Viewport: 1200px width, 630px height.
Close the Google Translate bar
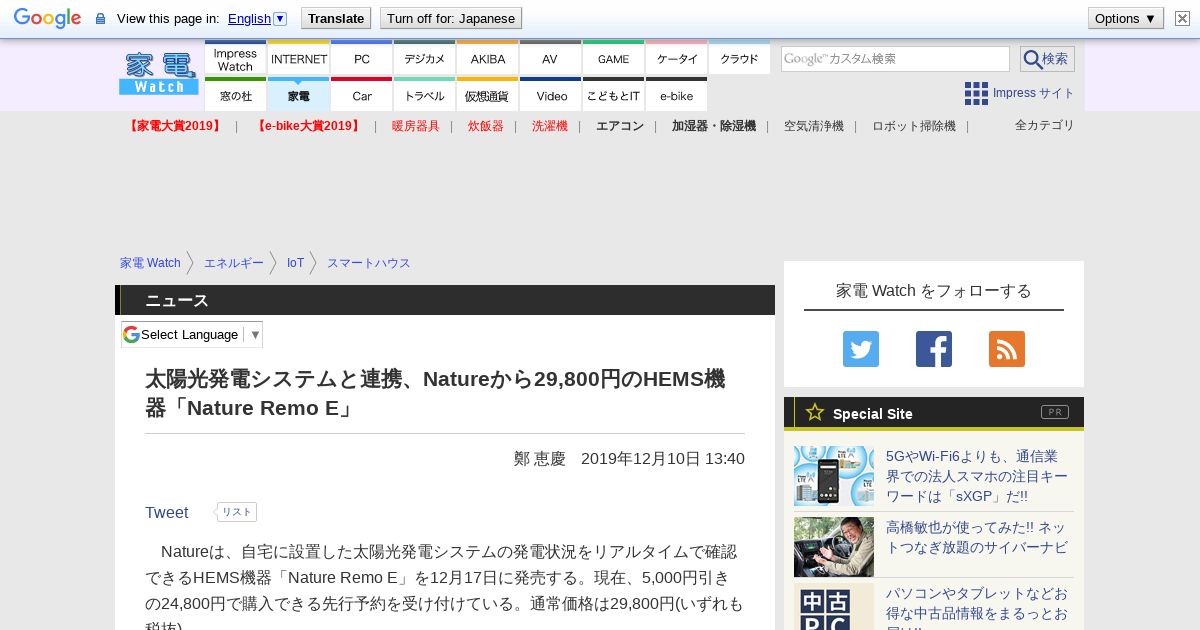(x=1182, y=18)
